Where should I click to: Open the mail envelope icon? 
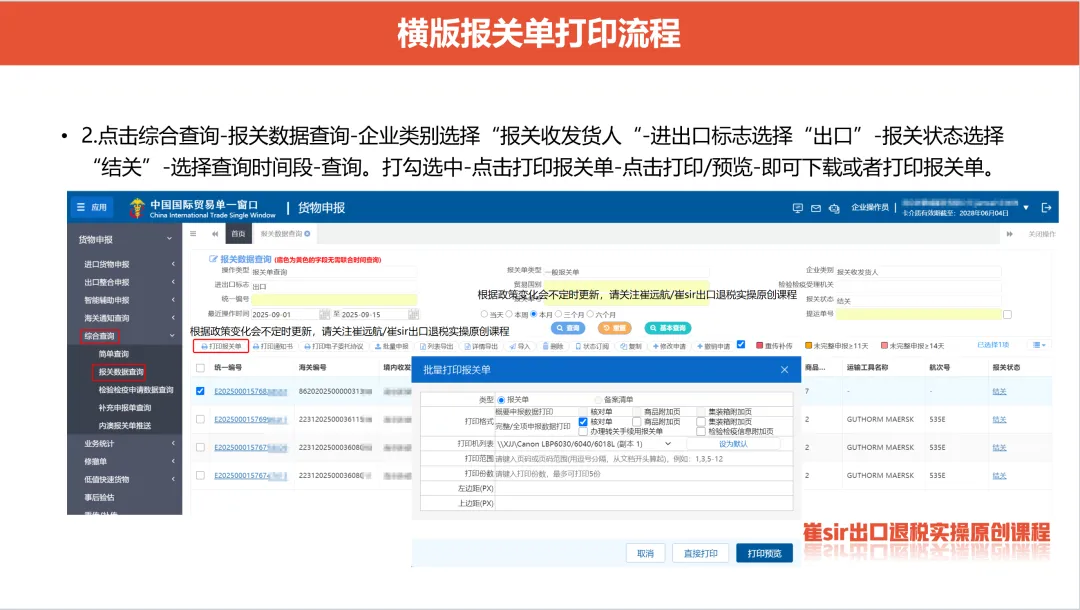(x=816, y=208)
